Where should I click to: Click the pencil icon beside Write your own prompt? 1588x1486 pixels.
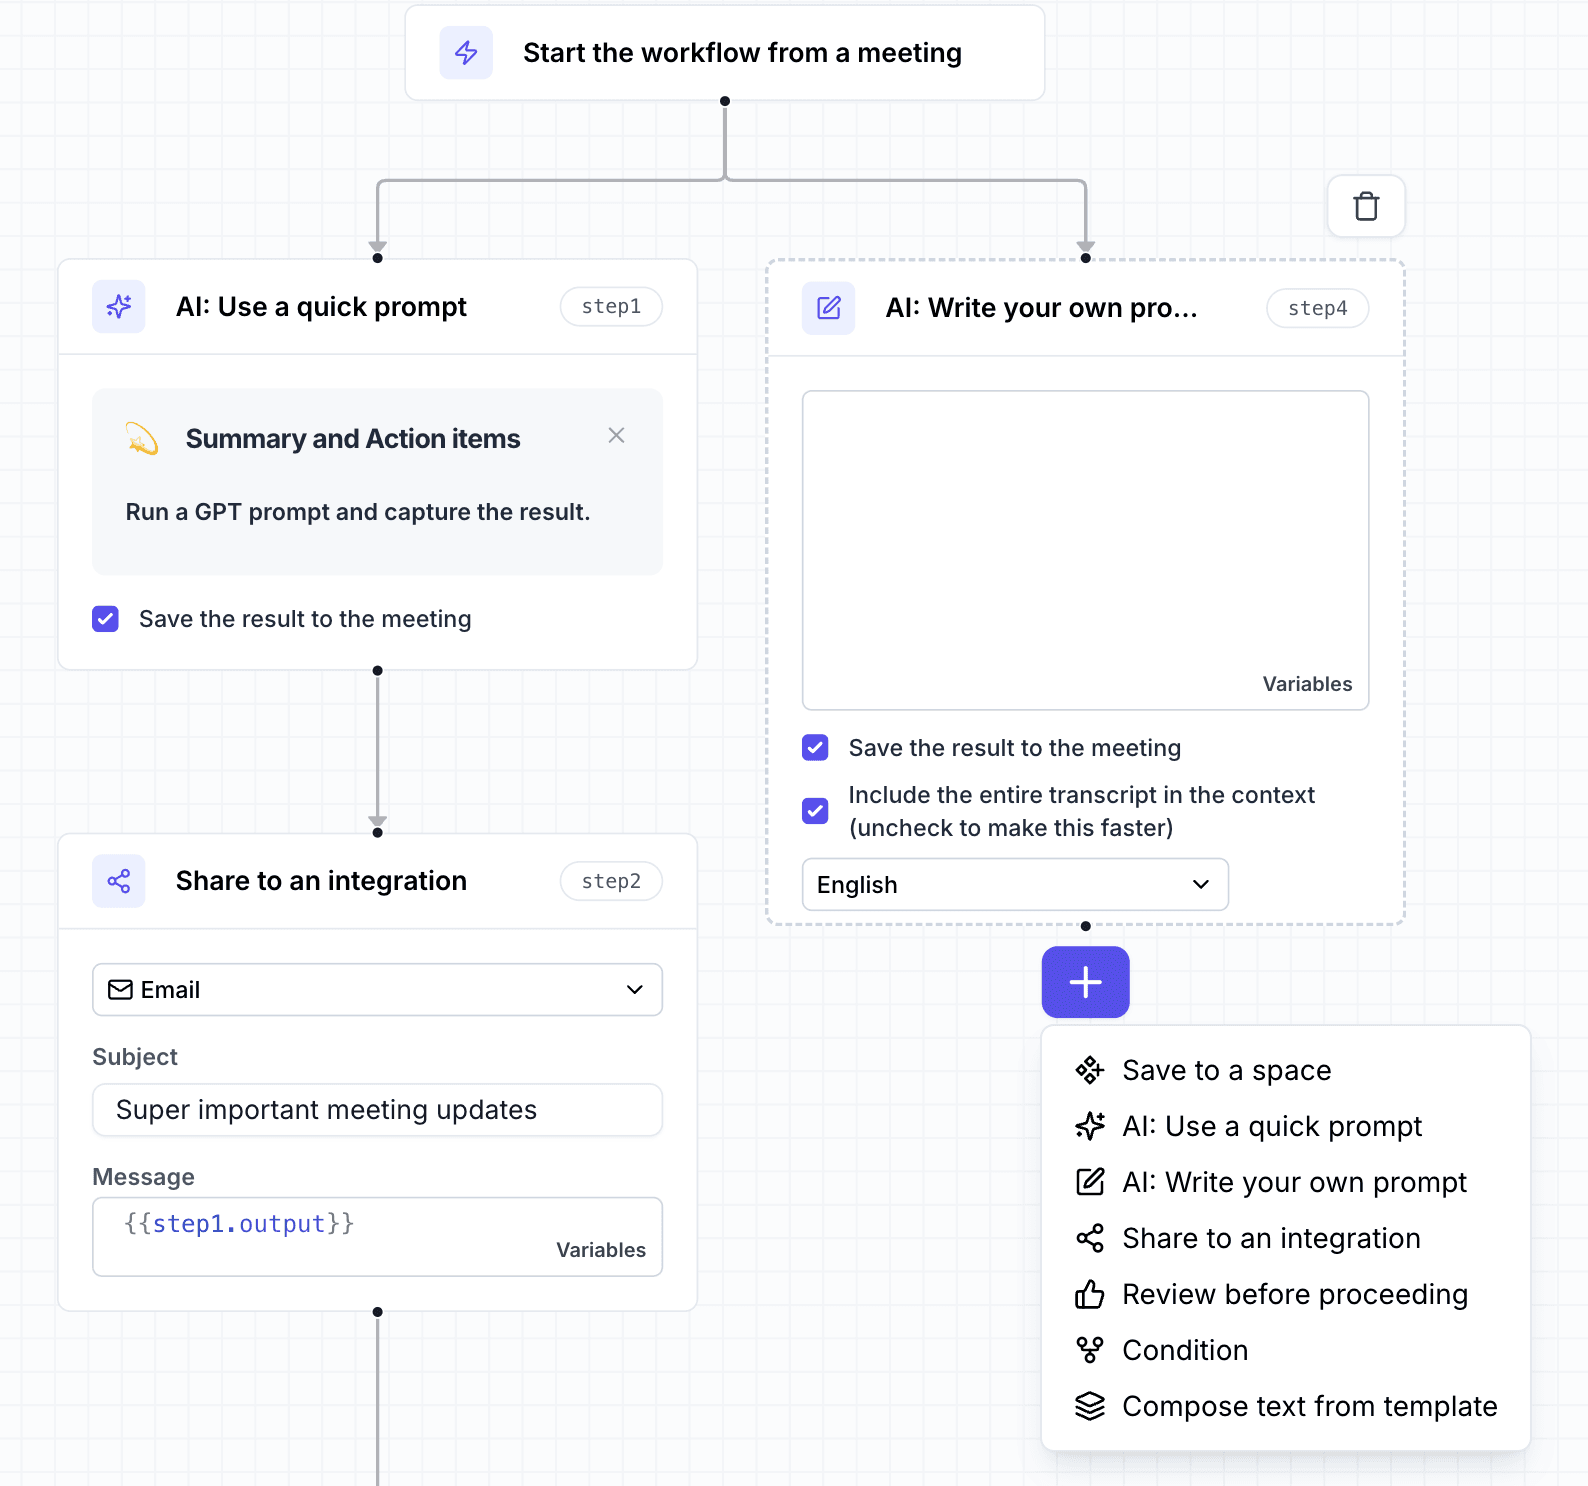click(1089, 1182)
